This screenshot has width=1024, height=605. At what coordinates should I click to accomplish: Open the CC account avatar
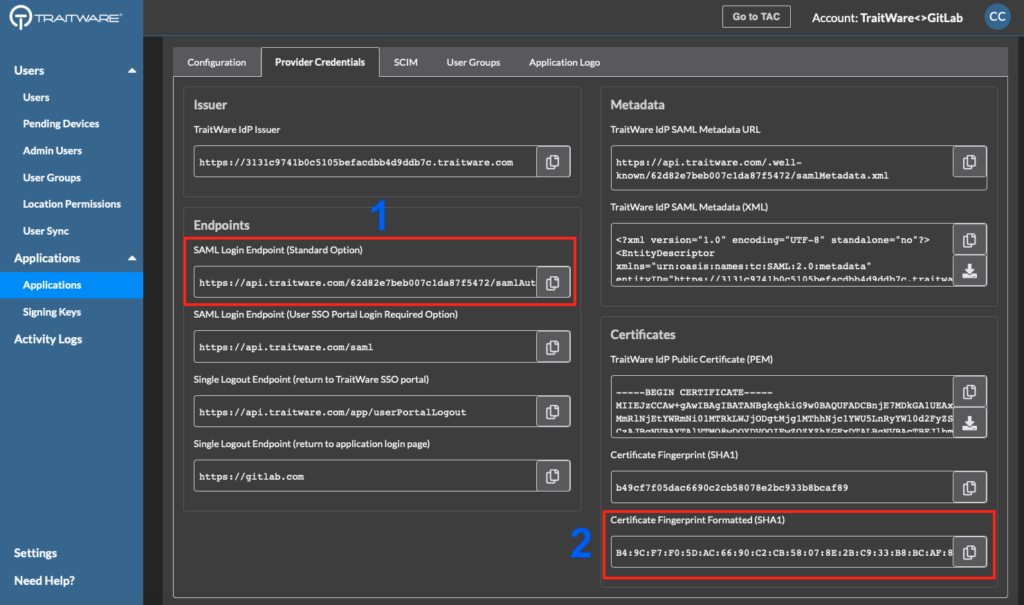pos(997,17)
